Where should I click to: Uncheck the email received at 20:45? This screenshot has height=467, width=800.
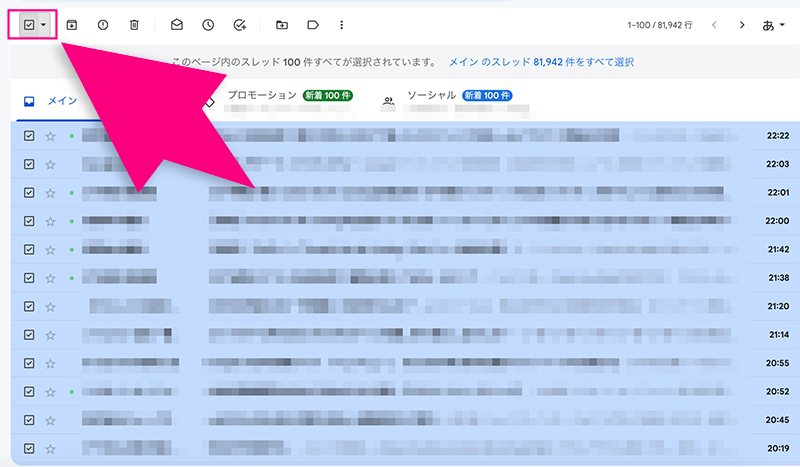(29, 420)
